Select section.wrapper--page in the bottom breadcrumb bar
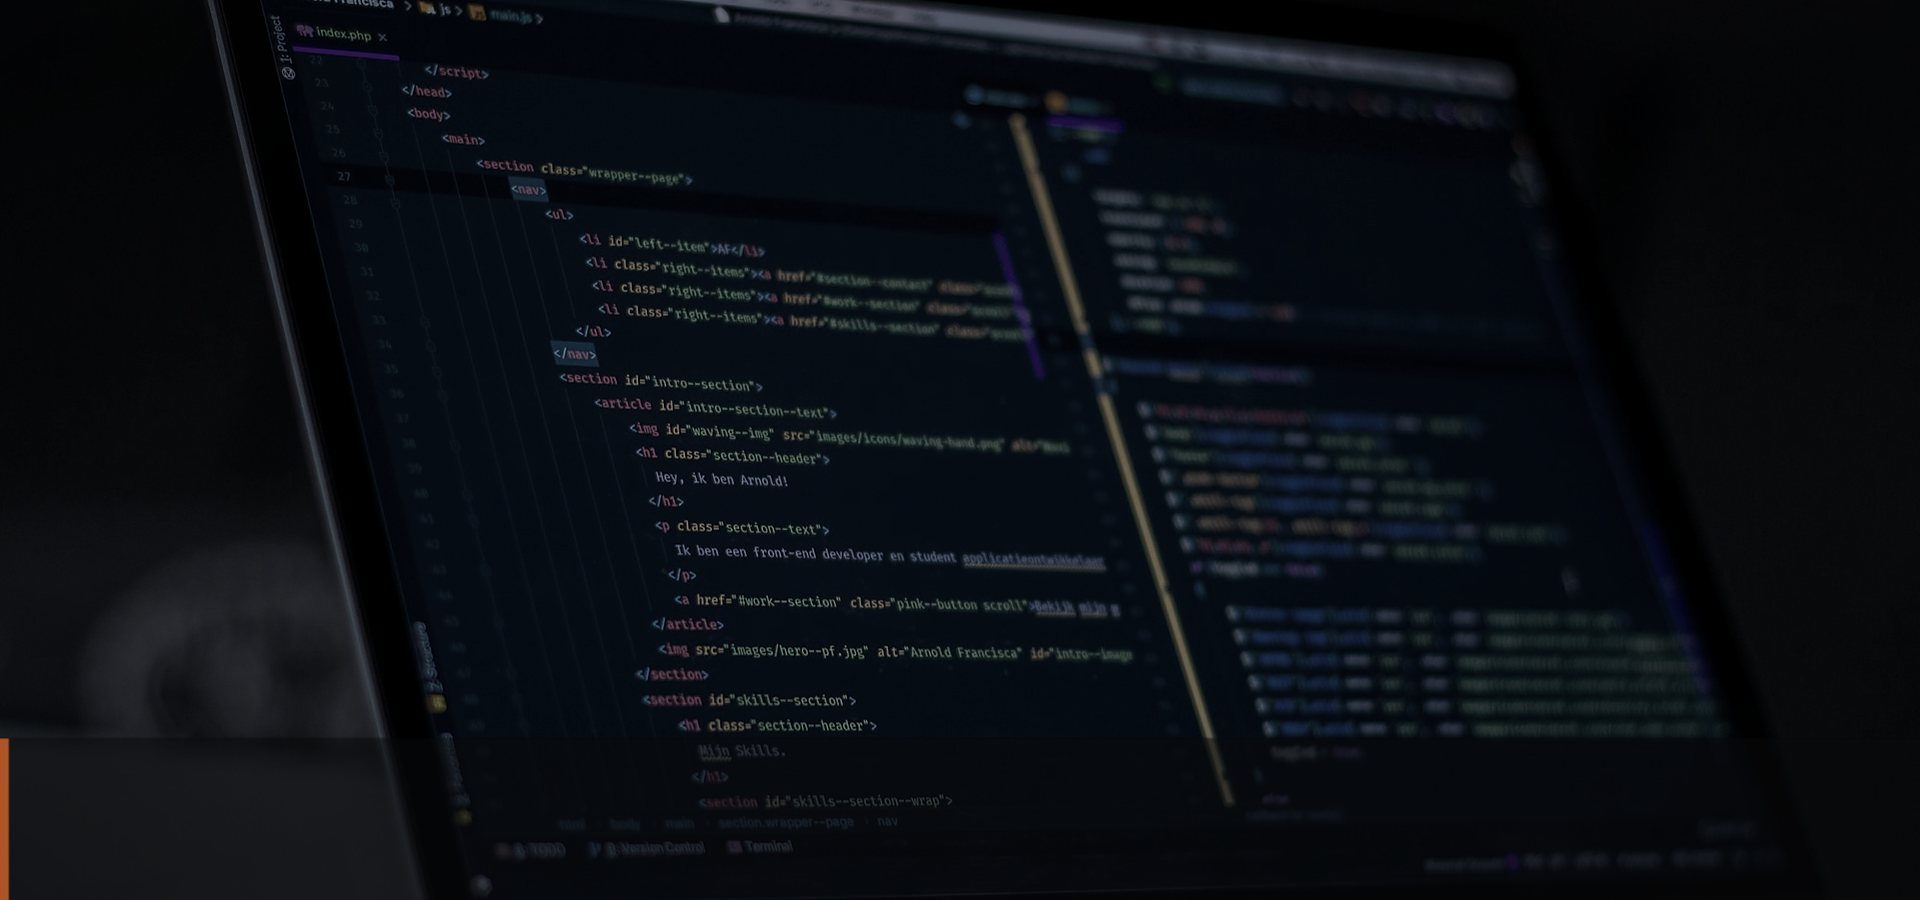 (x=786, y=822)
